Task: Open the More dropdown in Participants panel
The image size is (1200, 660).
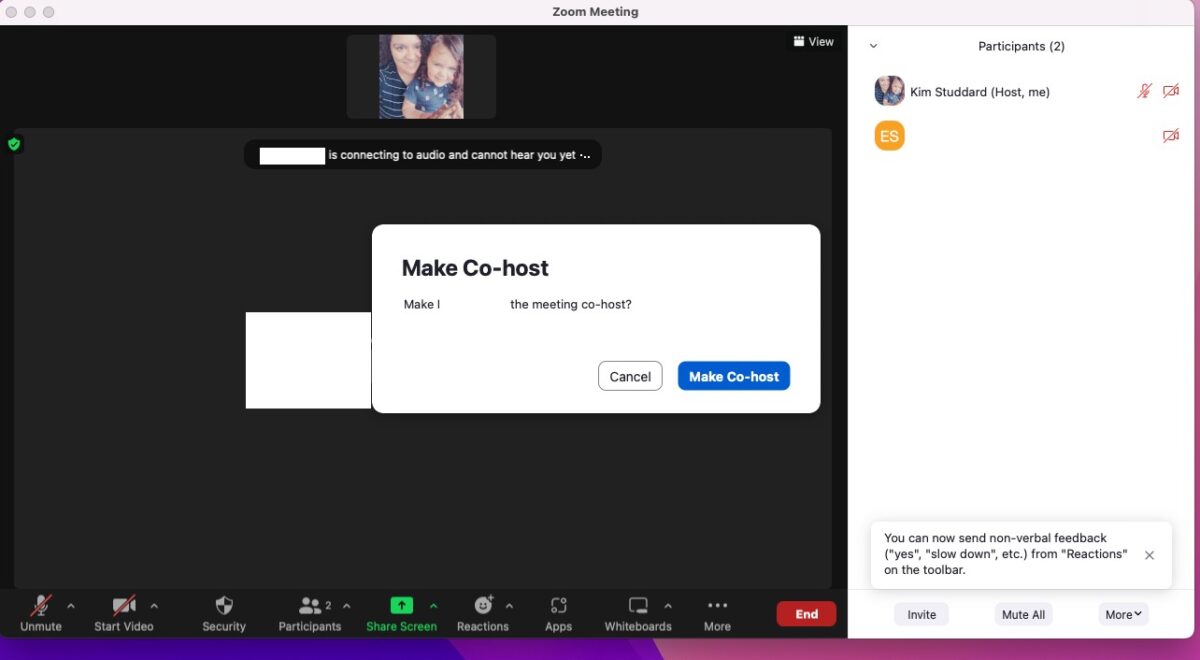Action: coord(1124,615)
